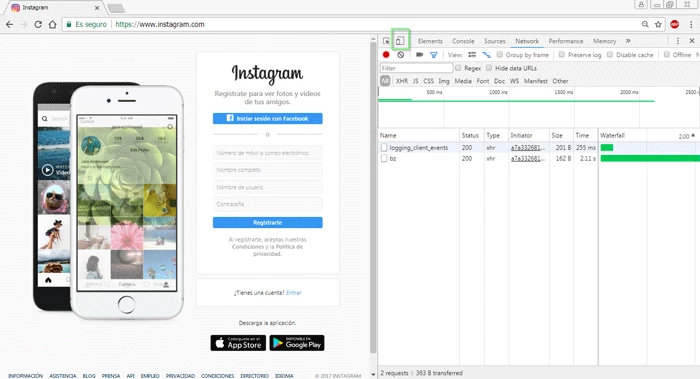Open the Elements tab
This screenshot has height=379, width=700.
click(430, 41)
